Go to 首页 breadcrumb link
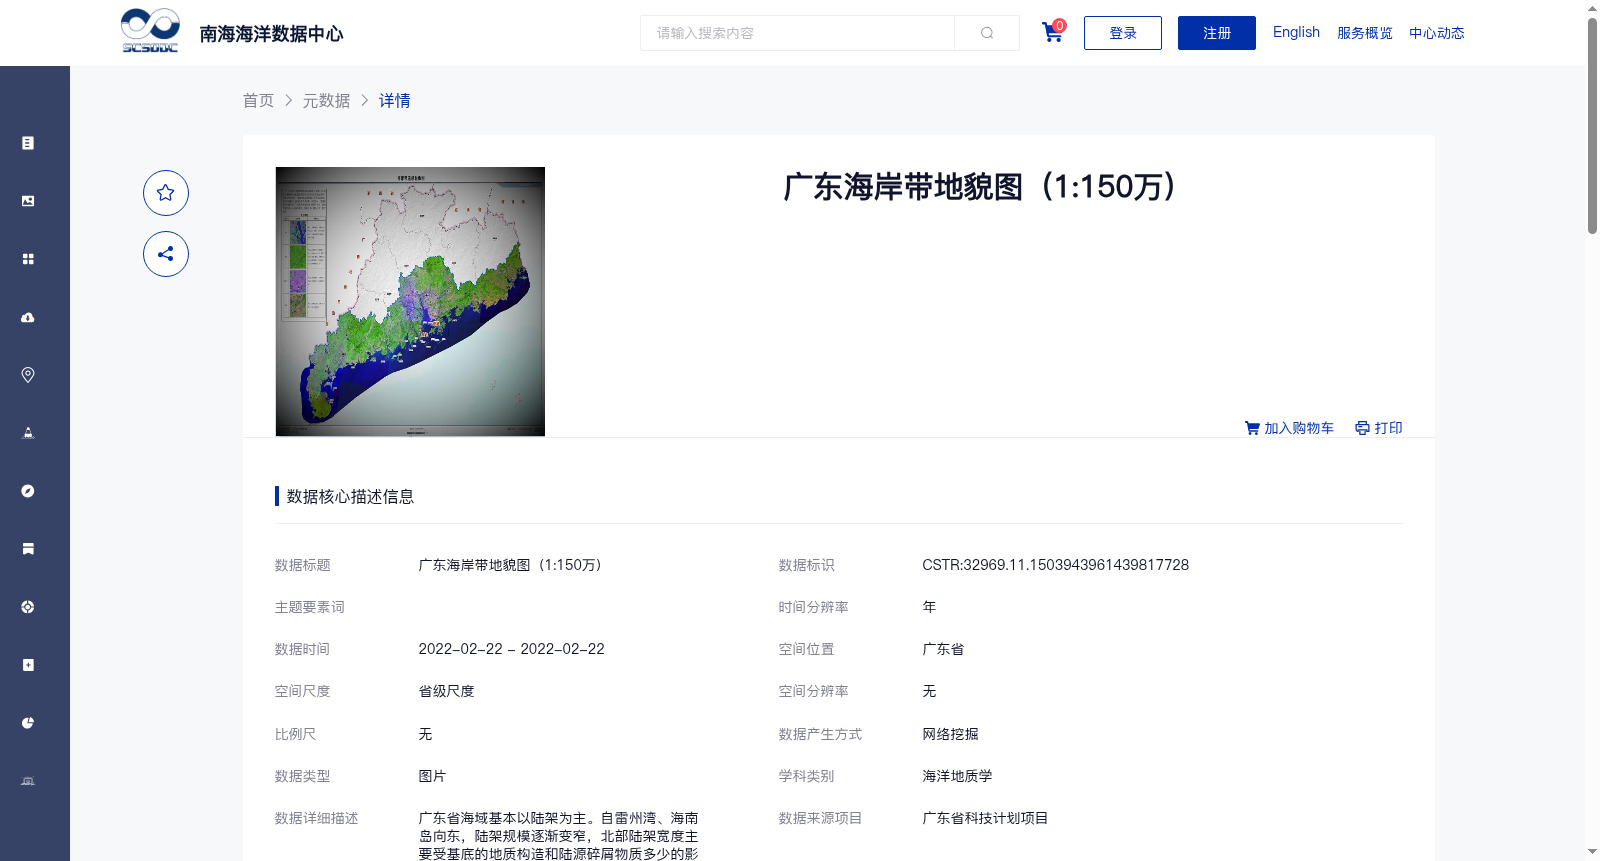1600x861 pixels. pyautogui.click(x=259, y=100)
